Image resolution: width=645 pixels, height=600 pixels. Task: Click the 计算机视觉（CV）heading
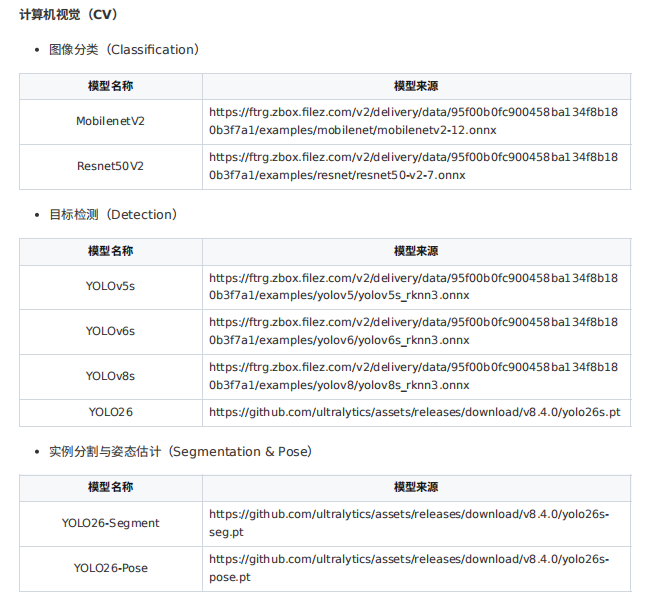[x=69, y=15]
